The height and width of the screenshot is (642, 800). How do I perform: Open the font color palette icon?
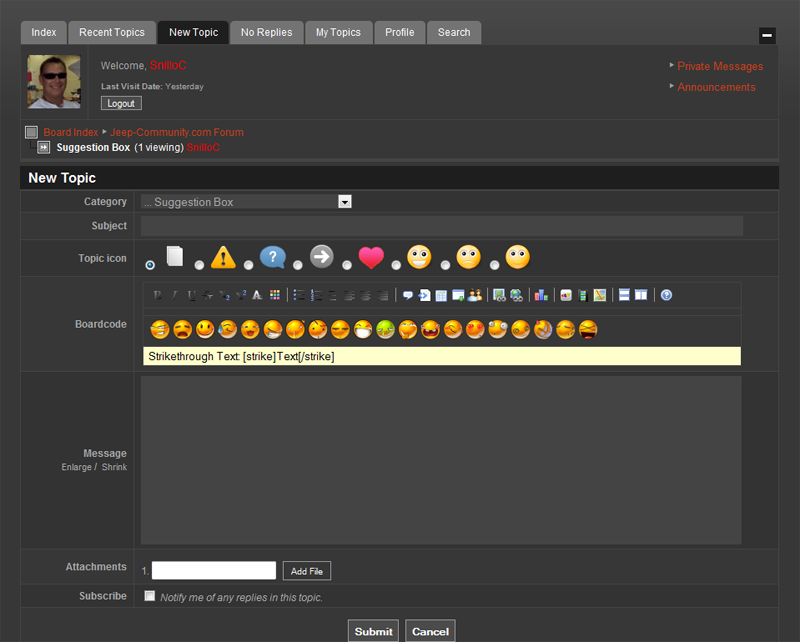click(274, 295)
